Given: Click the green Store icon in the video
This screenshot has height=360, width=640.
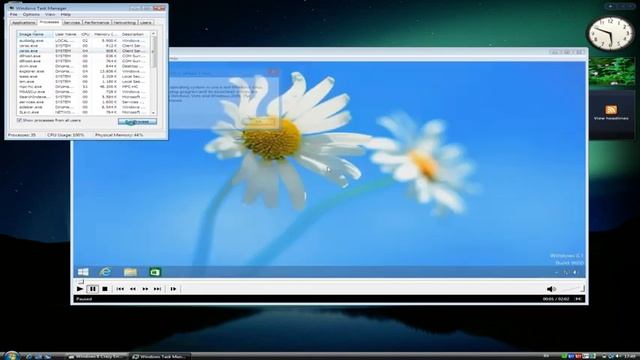Looking at the screenshot, I should 155,272.
